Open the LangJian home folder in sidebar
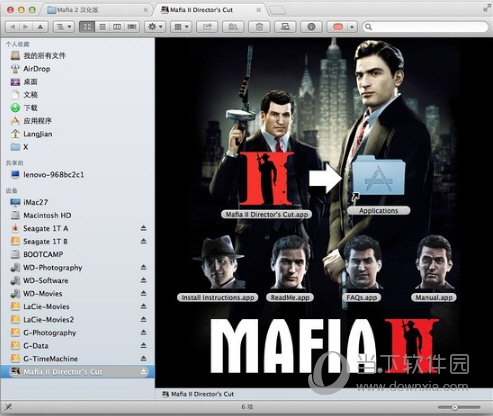Viewport: 493px width, 416px height. point(37,134)
